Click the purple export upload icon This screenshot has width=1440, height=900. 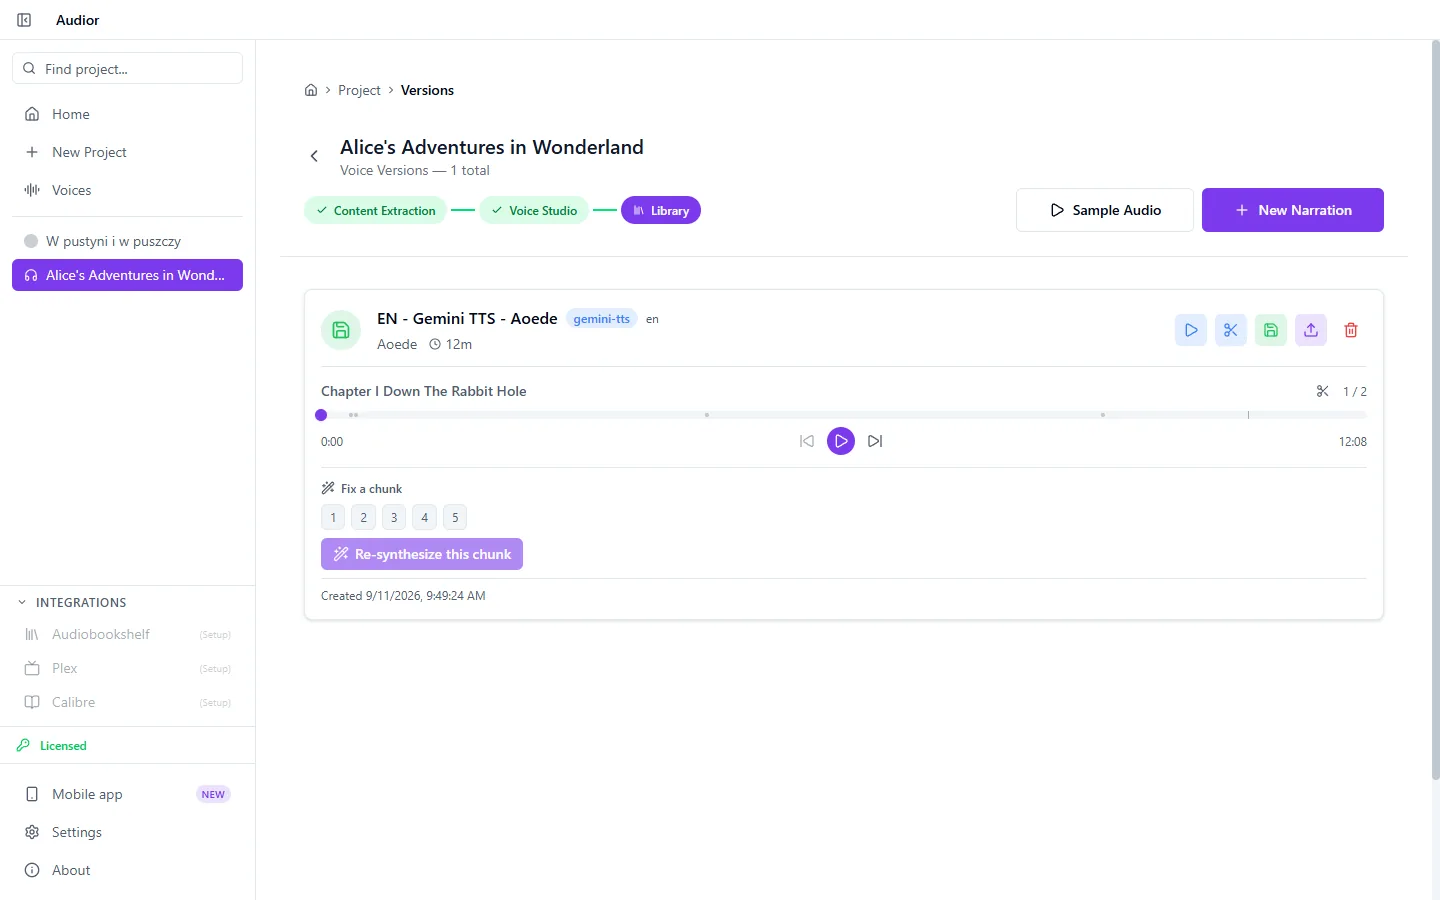[1310, 330]
